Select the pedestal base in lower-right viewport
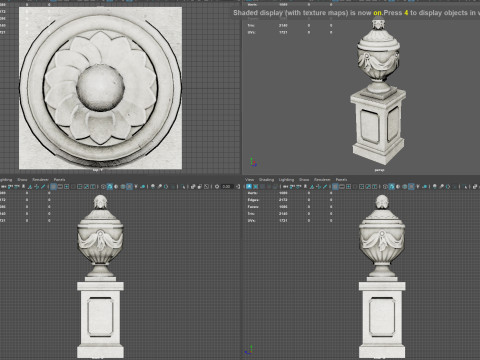Screen dimensions: 480x360 (382, 320)
